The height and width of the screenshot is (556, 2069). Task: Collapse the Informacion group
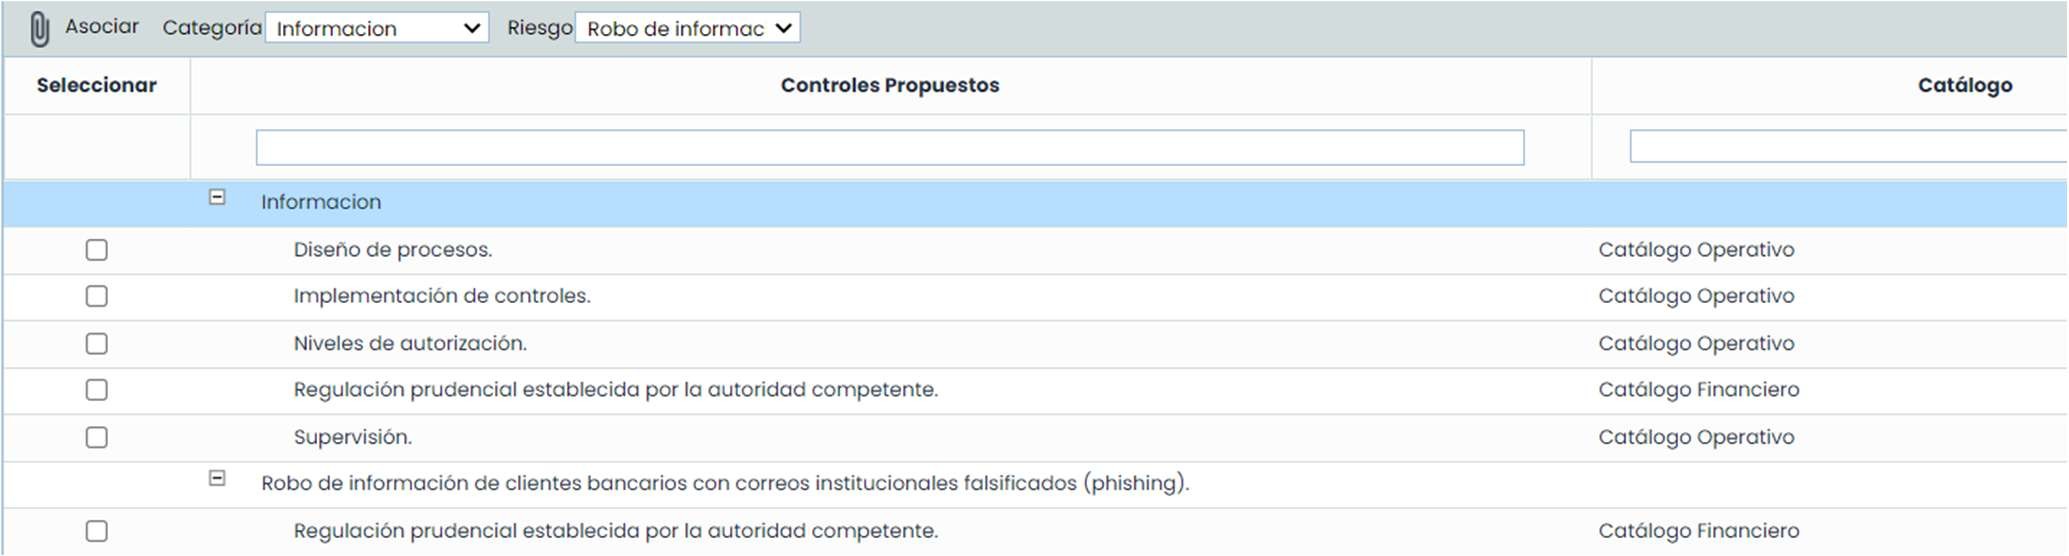217,198
